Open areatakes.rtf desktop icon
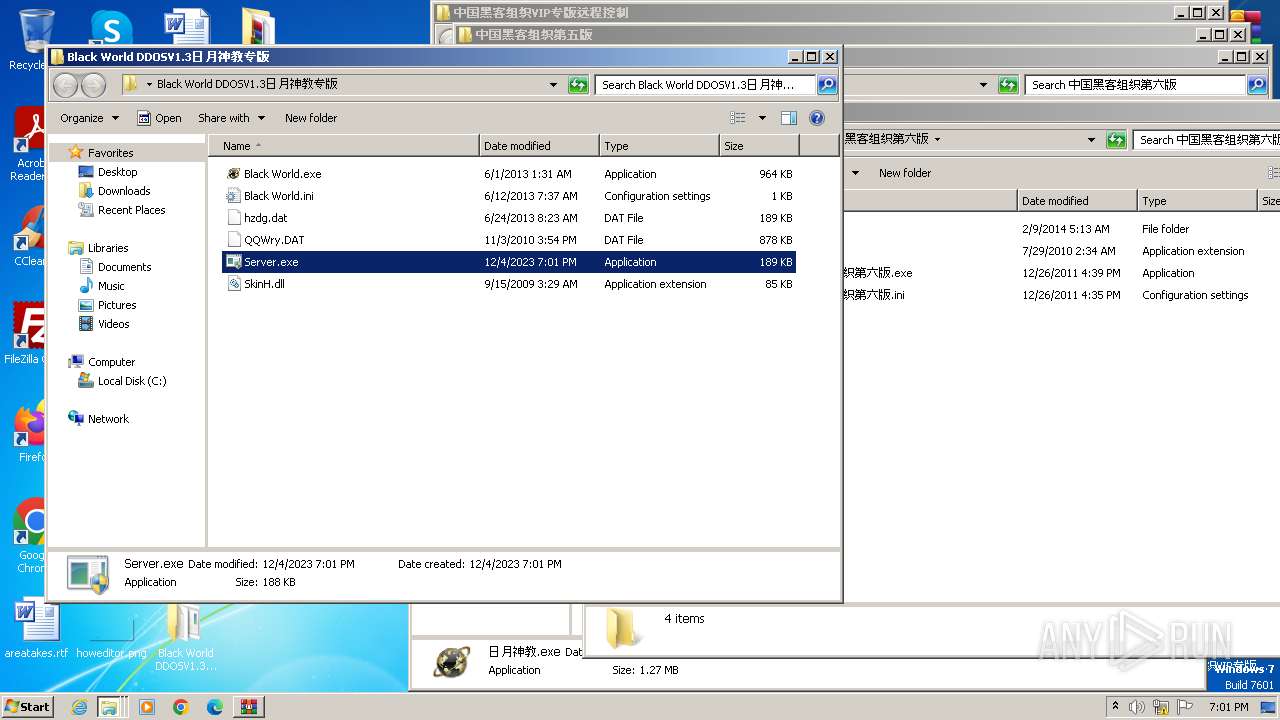The image size is (1280, 720). pos(36,629)
